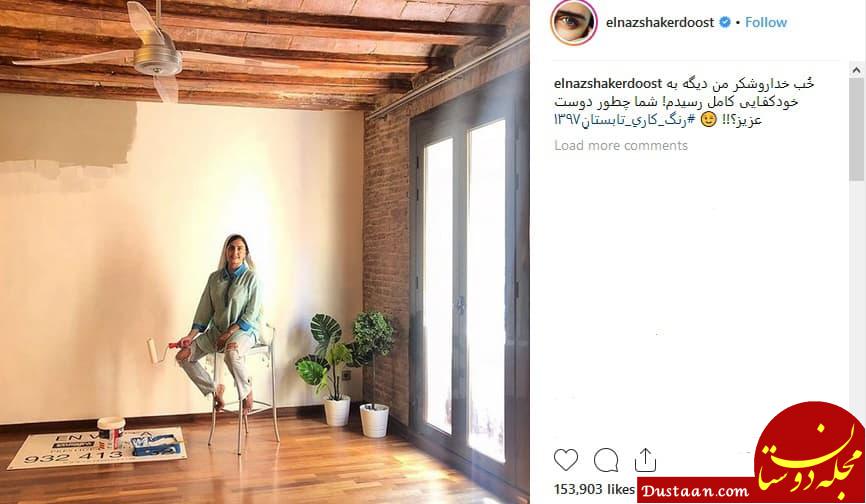This screenshot has height=504, width=866.
Task: Open comments via speech bubble icon
Action: pyautogui.click(x=606, y=460)
